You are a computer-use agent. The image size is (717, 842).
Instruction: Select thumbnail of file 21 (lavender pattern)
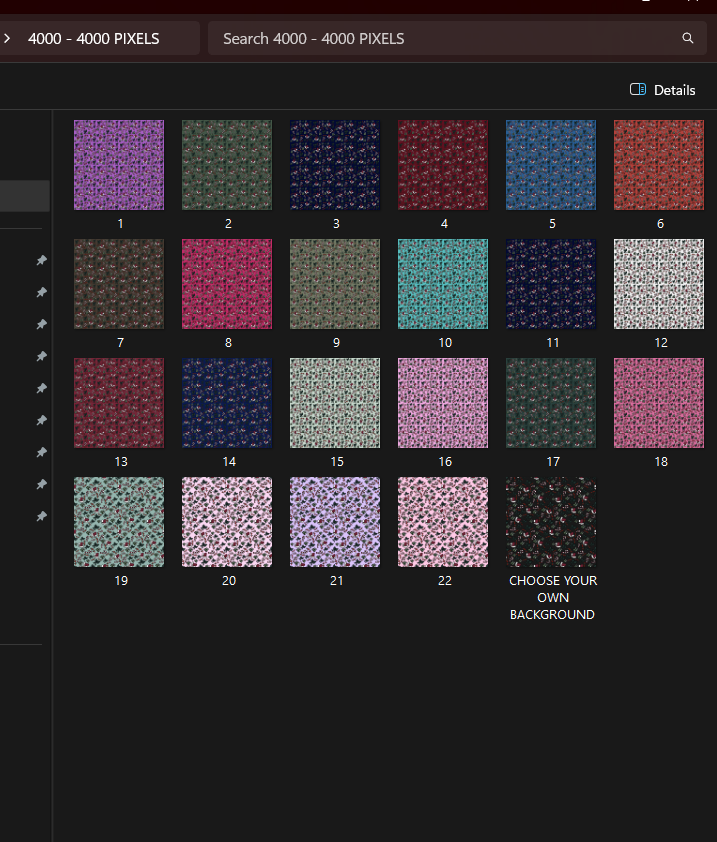click(x=335, y=521)
